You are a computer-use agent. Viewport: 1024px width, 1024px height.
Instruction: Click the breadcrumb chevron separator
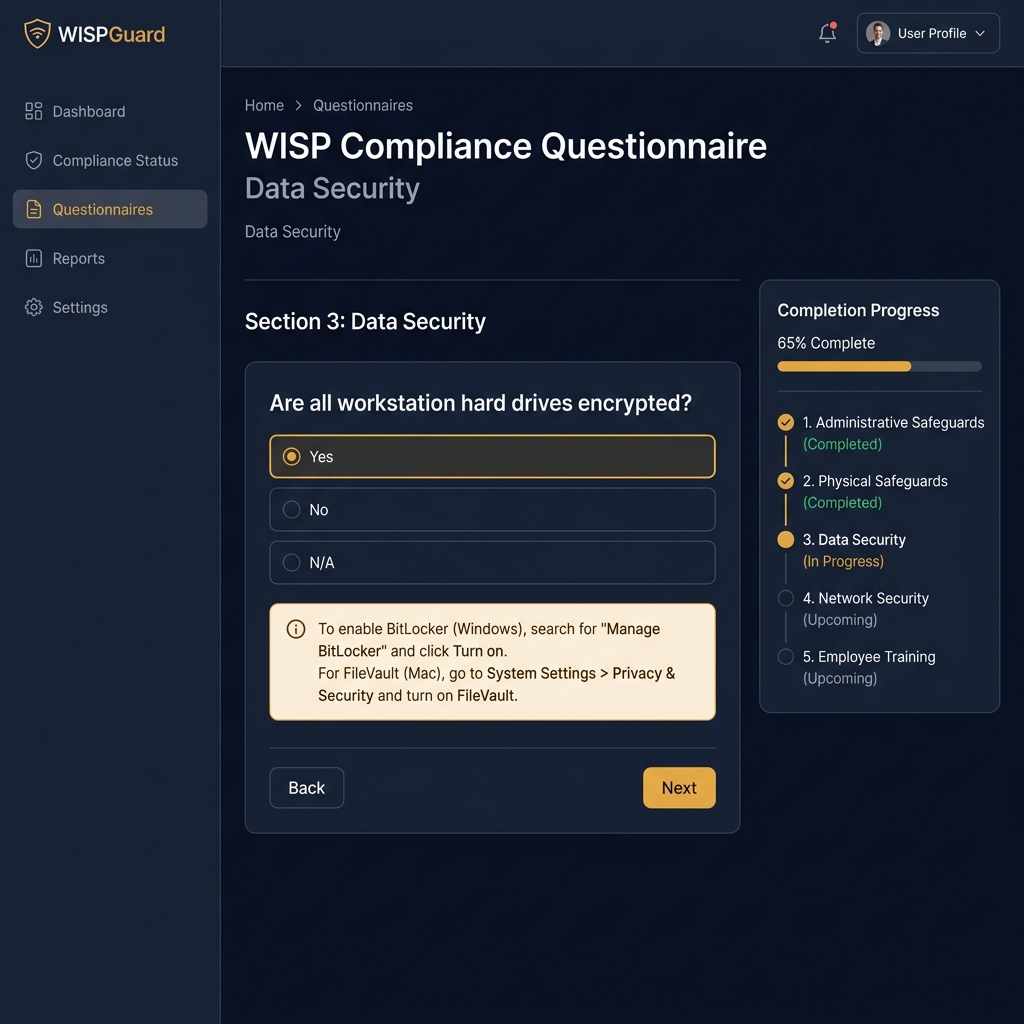click(298, 105)
